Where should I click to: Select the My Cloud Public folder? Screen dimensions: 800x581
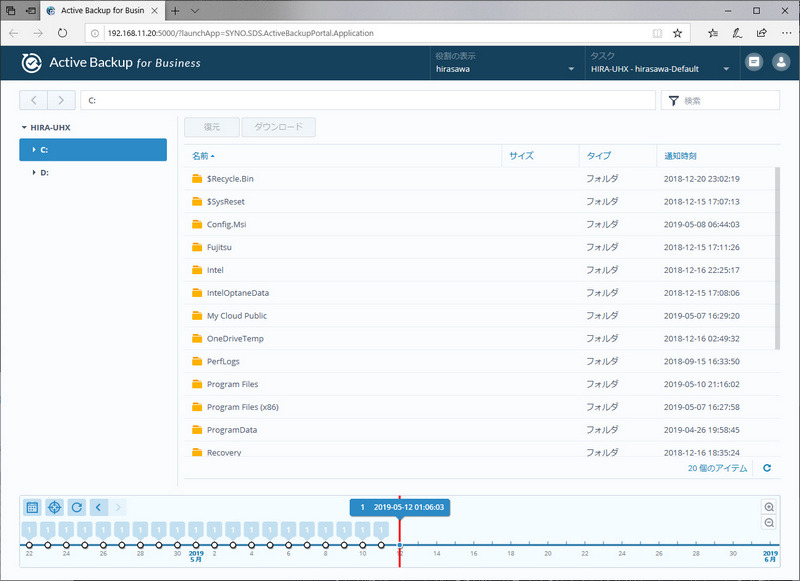(x=480, y=316)
